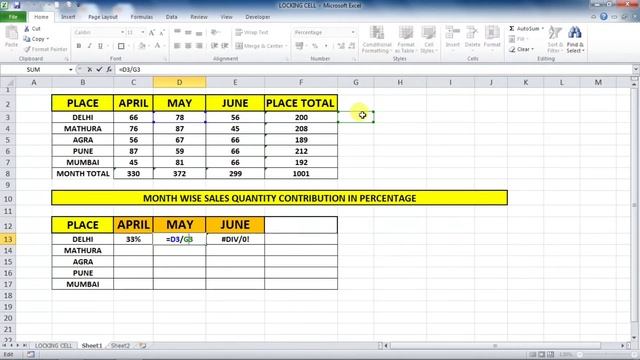Image resolution: width=640 pixels, height=360 pixels.
Task: Open the Font name dropdown
Action: click(122, 32)
